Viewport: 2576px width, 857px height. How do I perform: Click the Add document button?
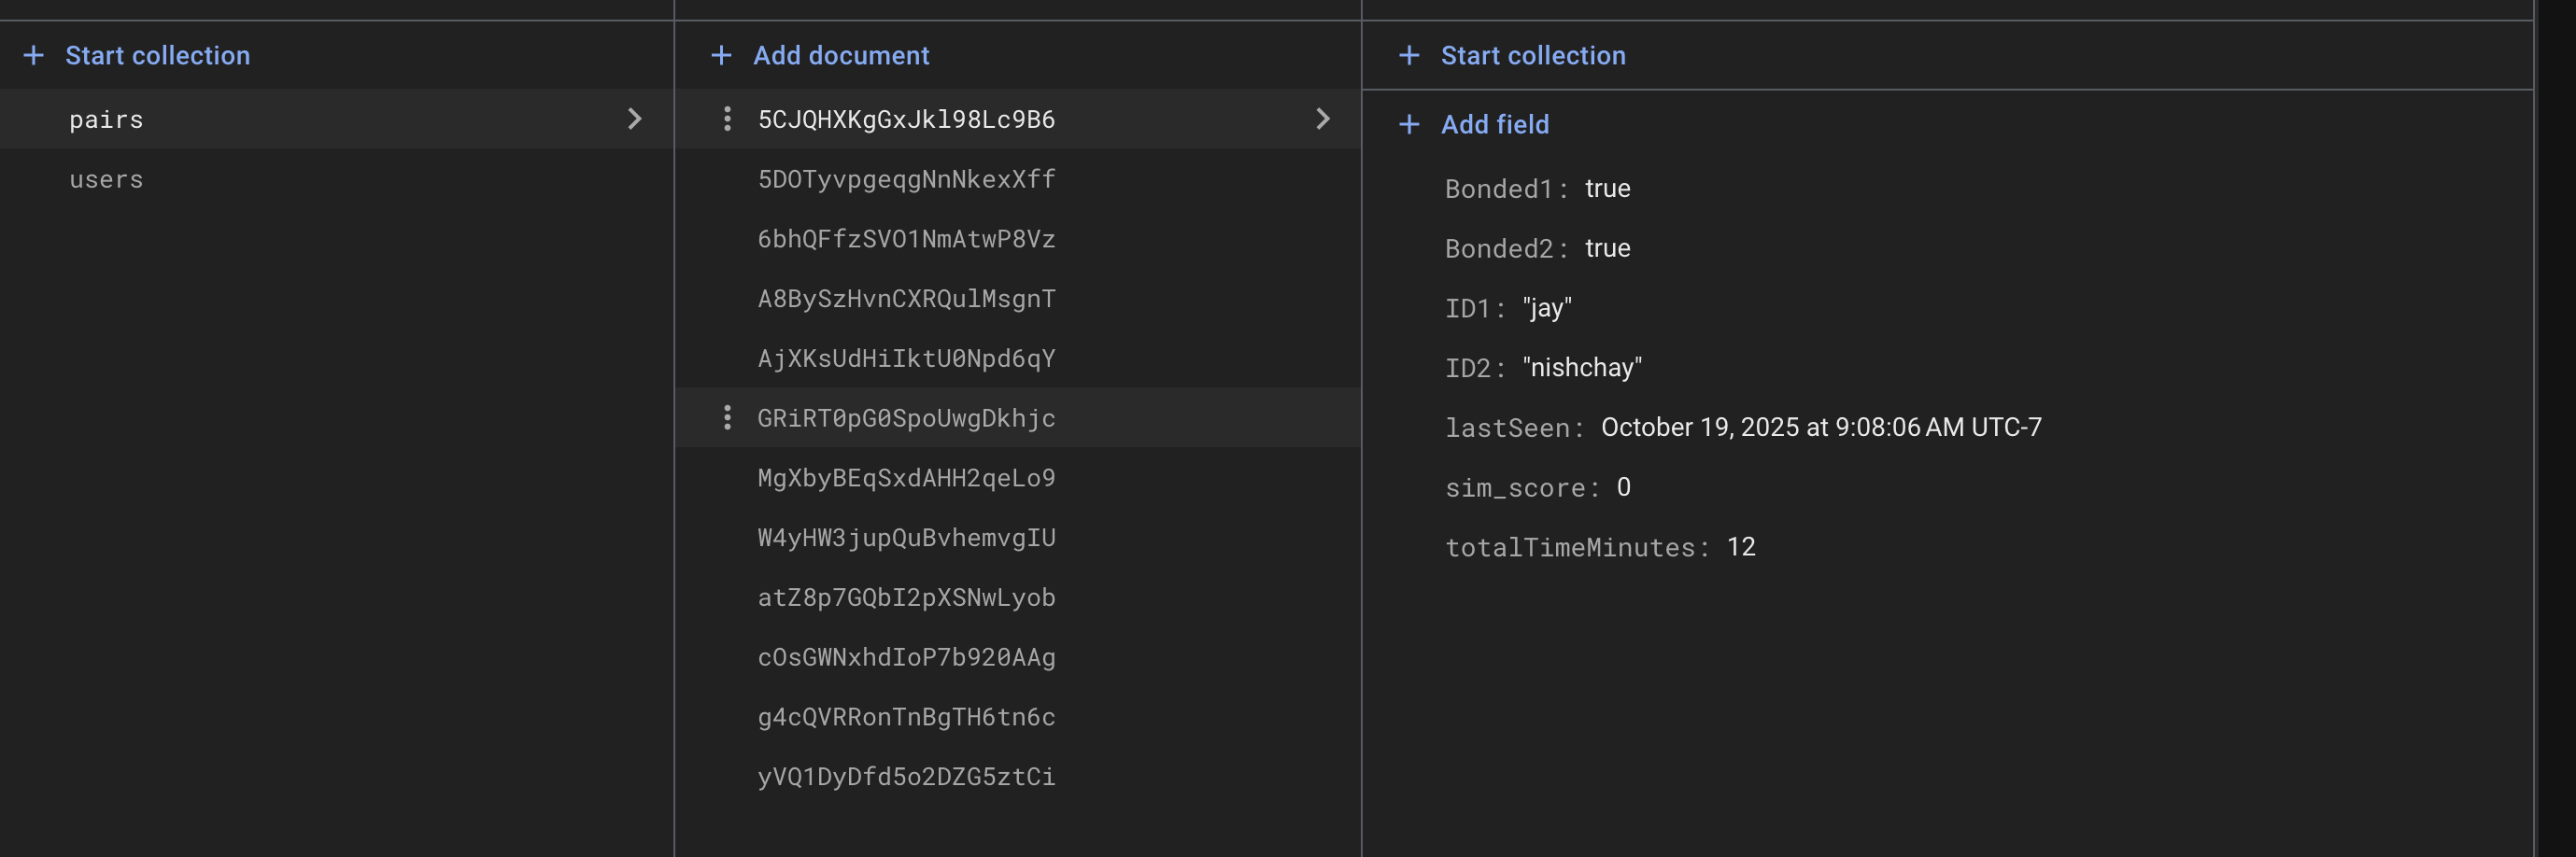click(x=840, y=55)
